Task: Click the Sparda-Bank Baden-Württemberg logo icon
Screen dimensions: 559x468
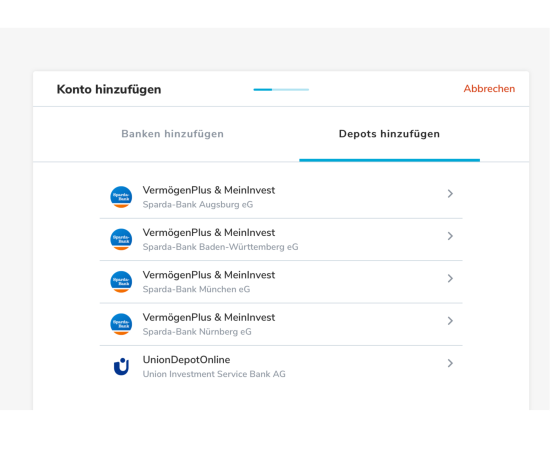Action: (121, 239)
